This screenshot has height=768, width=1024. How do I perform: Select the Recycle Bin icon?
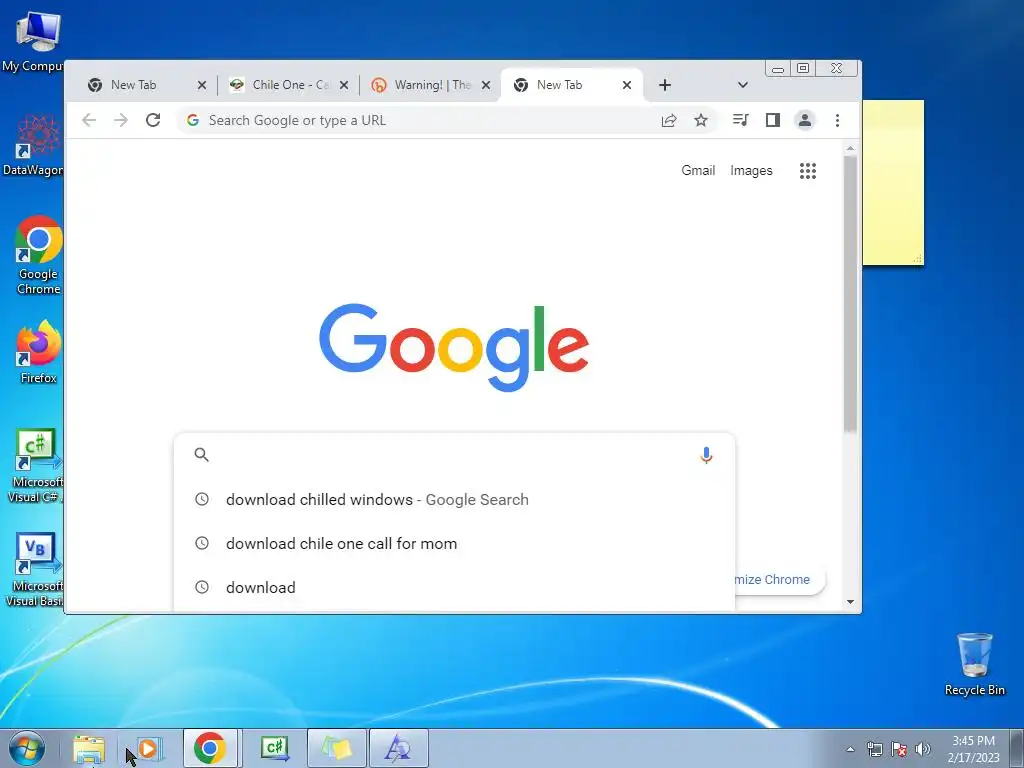tap(974, 664)
